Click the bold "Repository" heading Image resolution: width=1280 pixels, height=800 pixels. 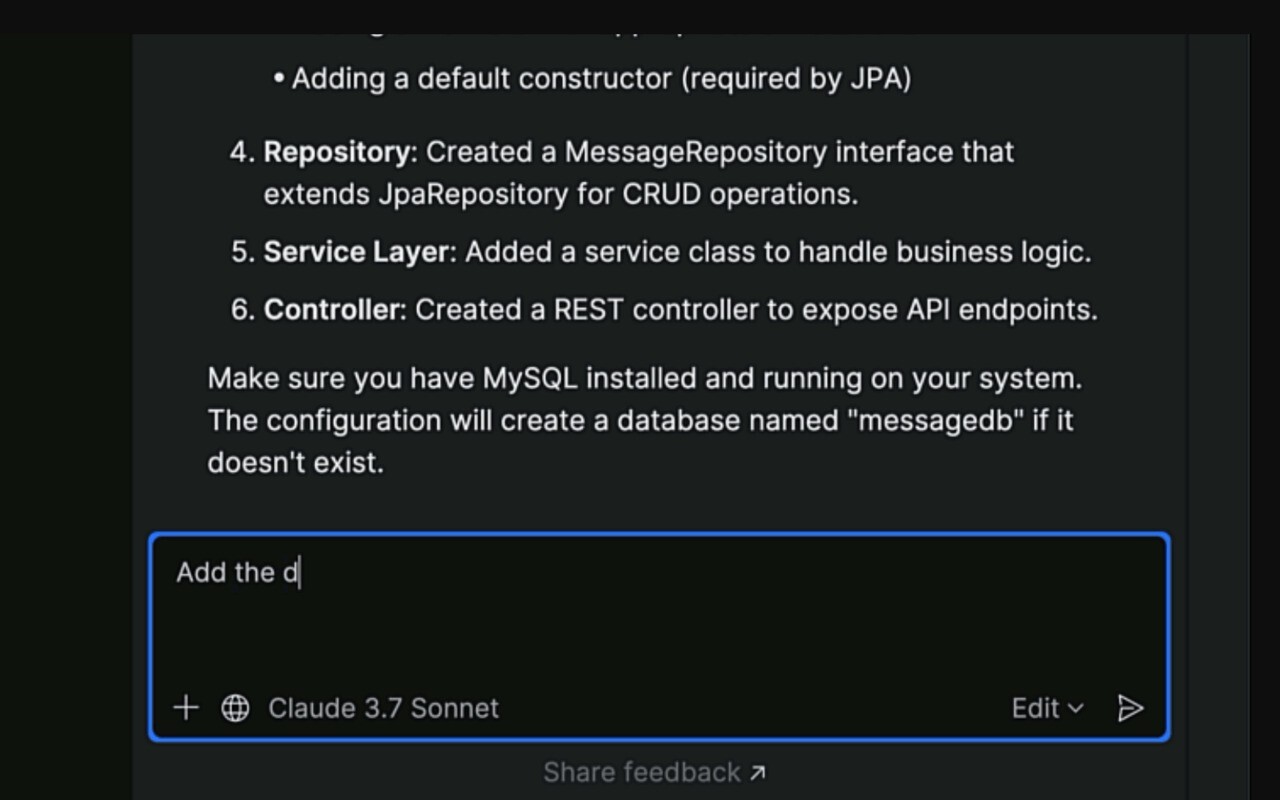(x=337, y=152)
